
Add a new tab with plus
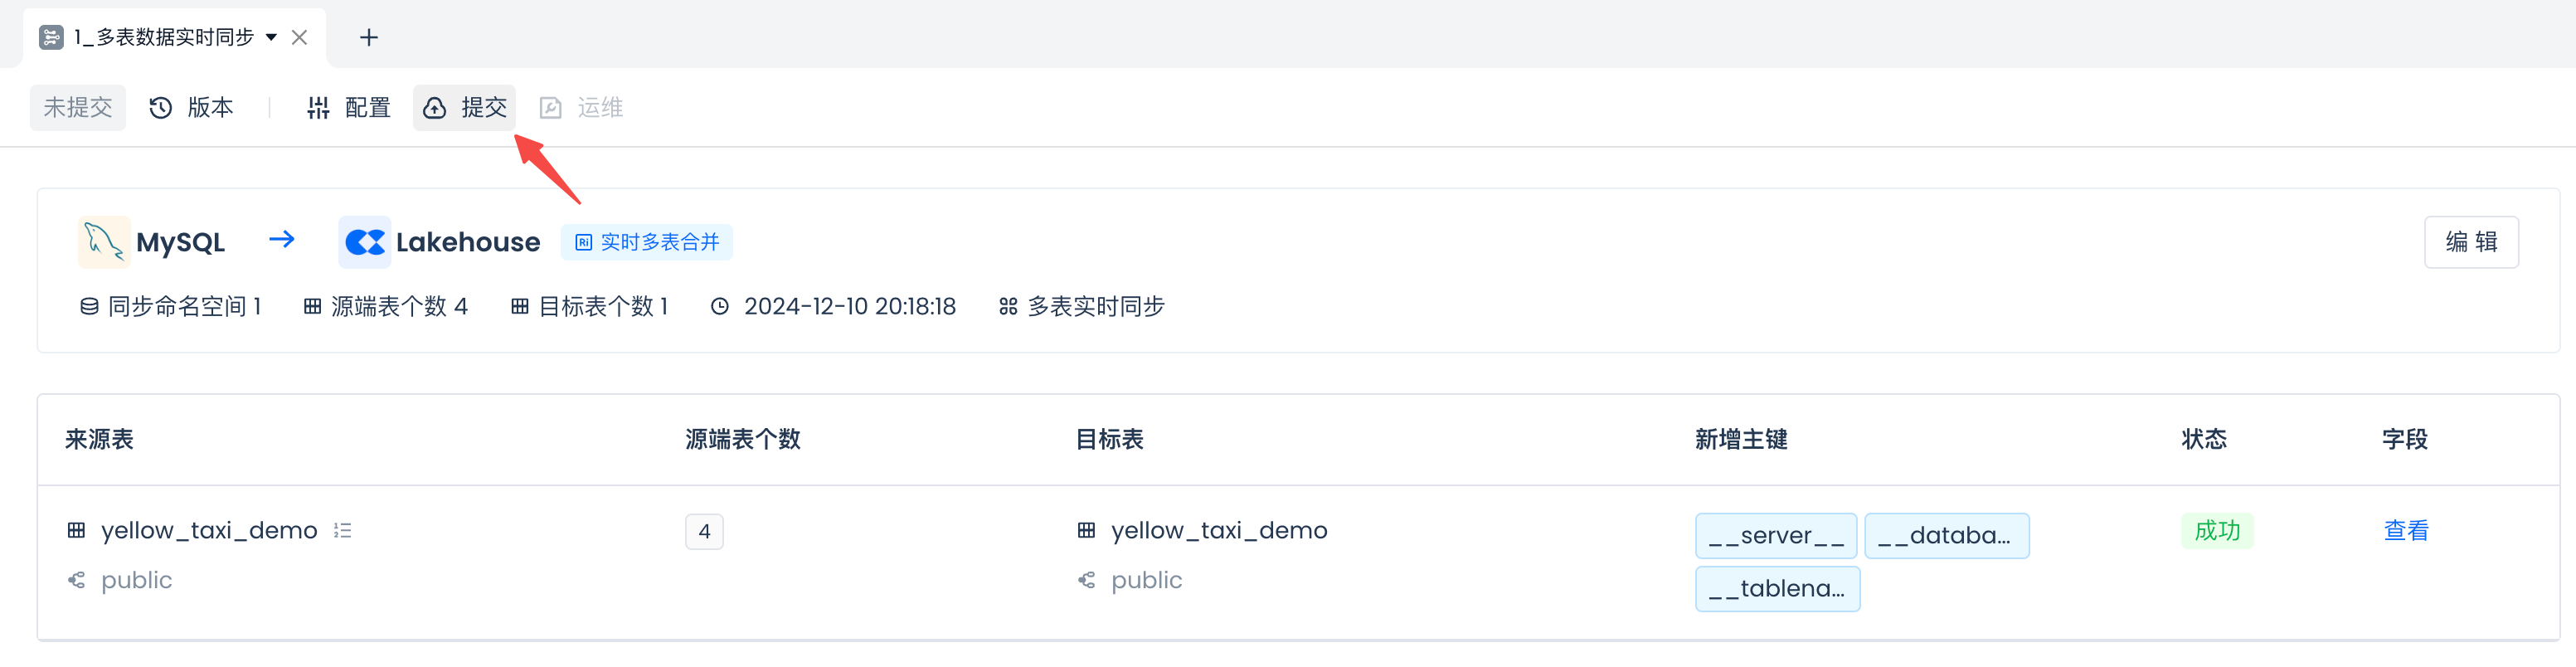(369, 38)
